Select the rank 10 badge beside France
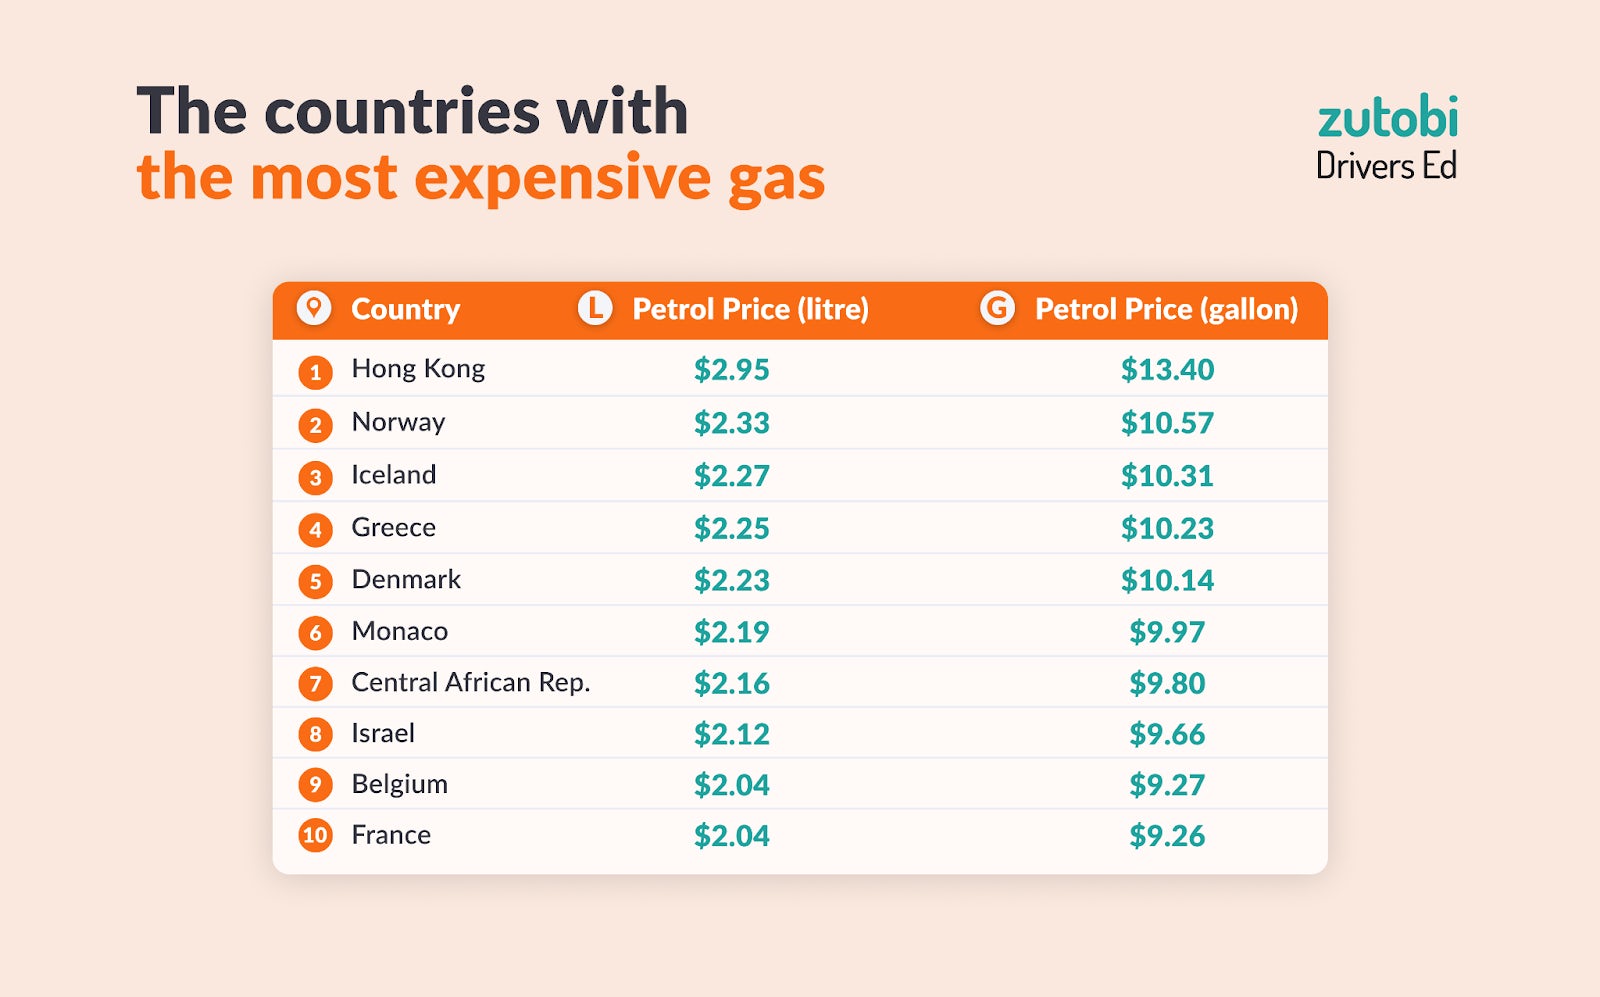1600x997 pixels. pos(315,835)
